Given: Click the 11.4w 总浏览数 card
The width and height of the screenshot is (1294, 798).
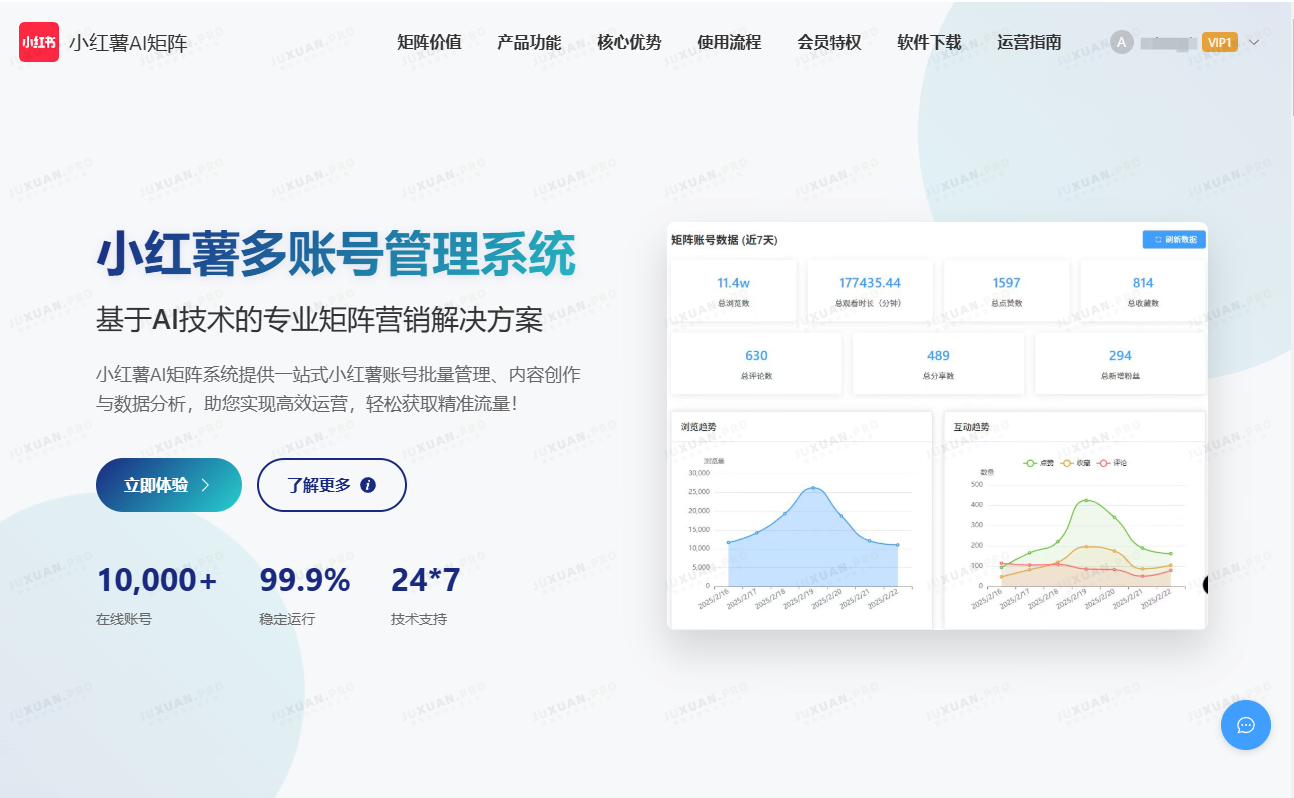Looking at the screenshot, I should tap(734, 291).
